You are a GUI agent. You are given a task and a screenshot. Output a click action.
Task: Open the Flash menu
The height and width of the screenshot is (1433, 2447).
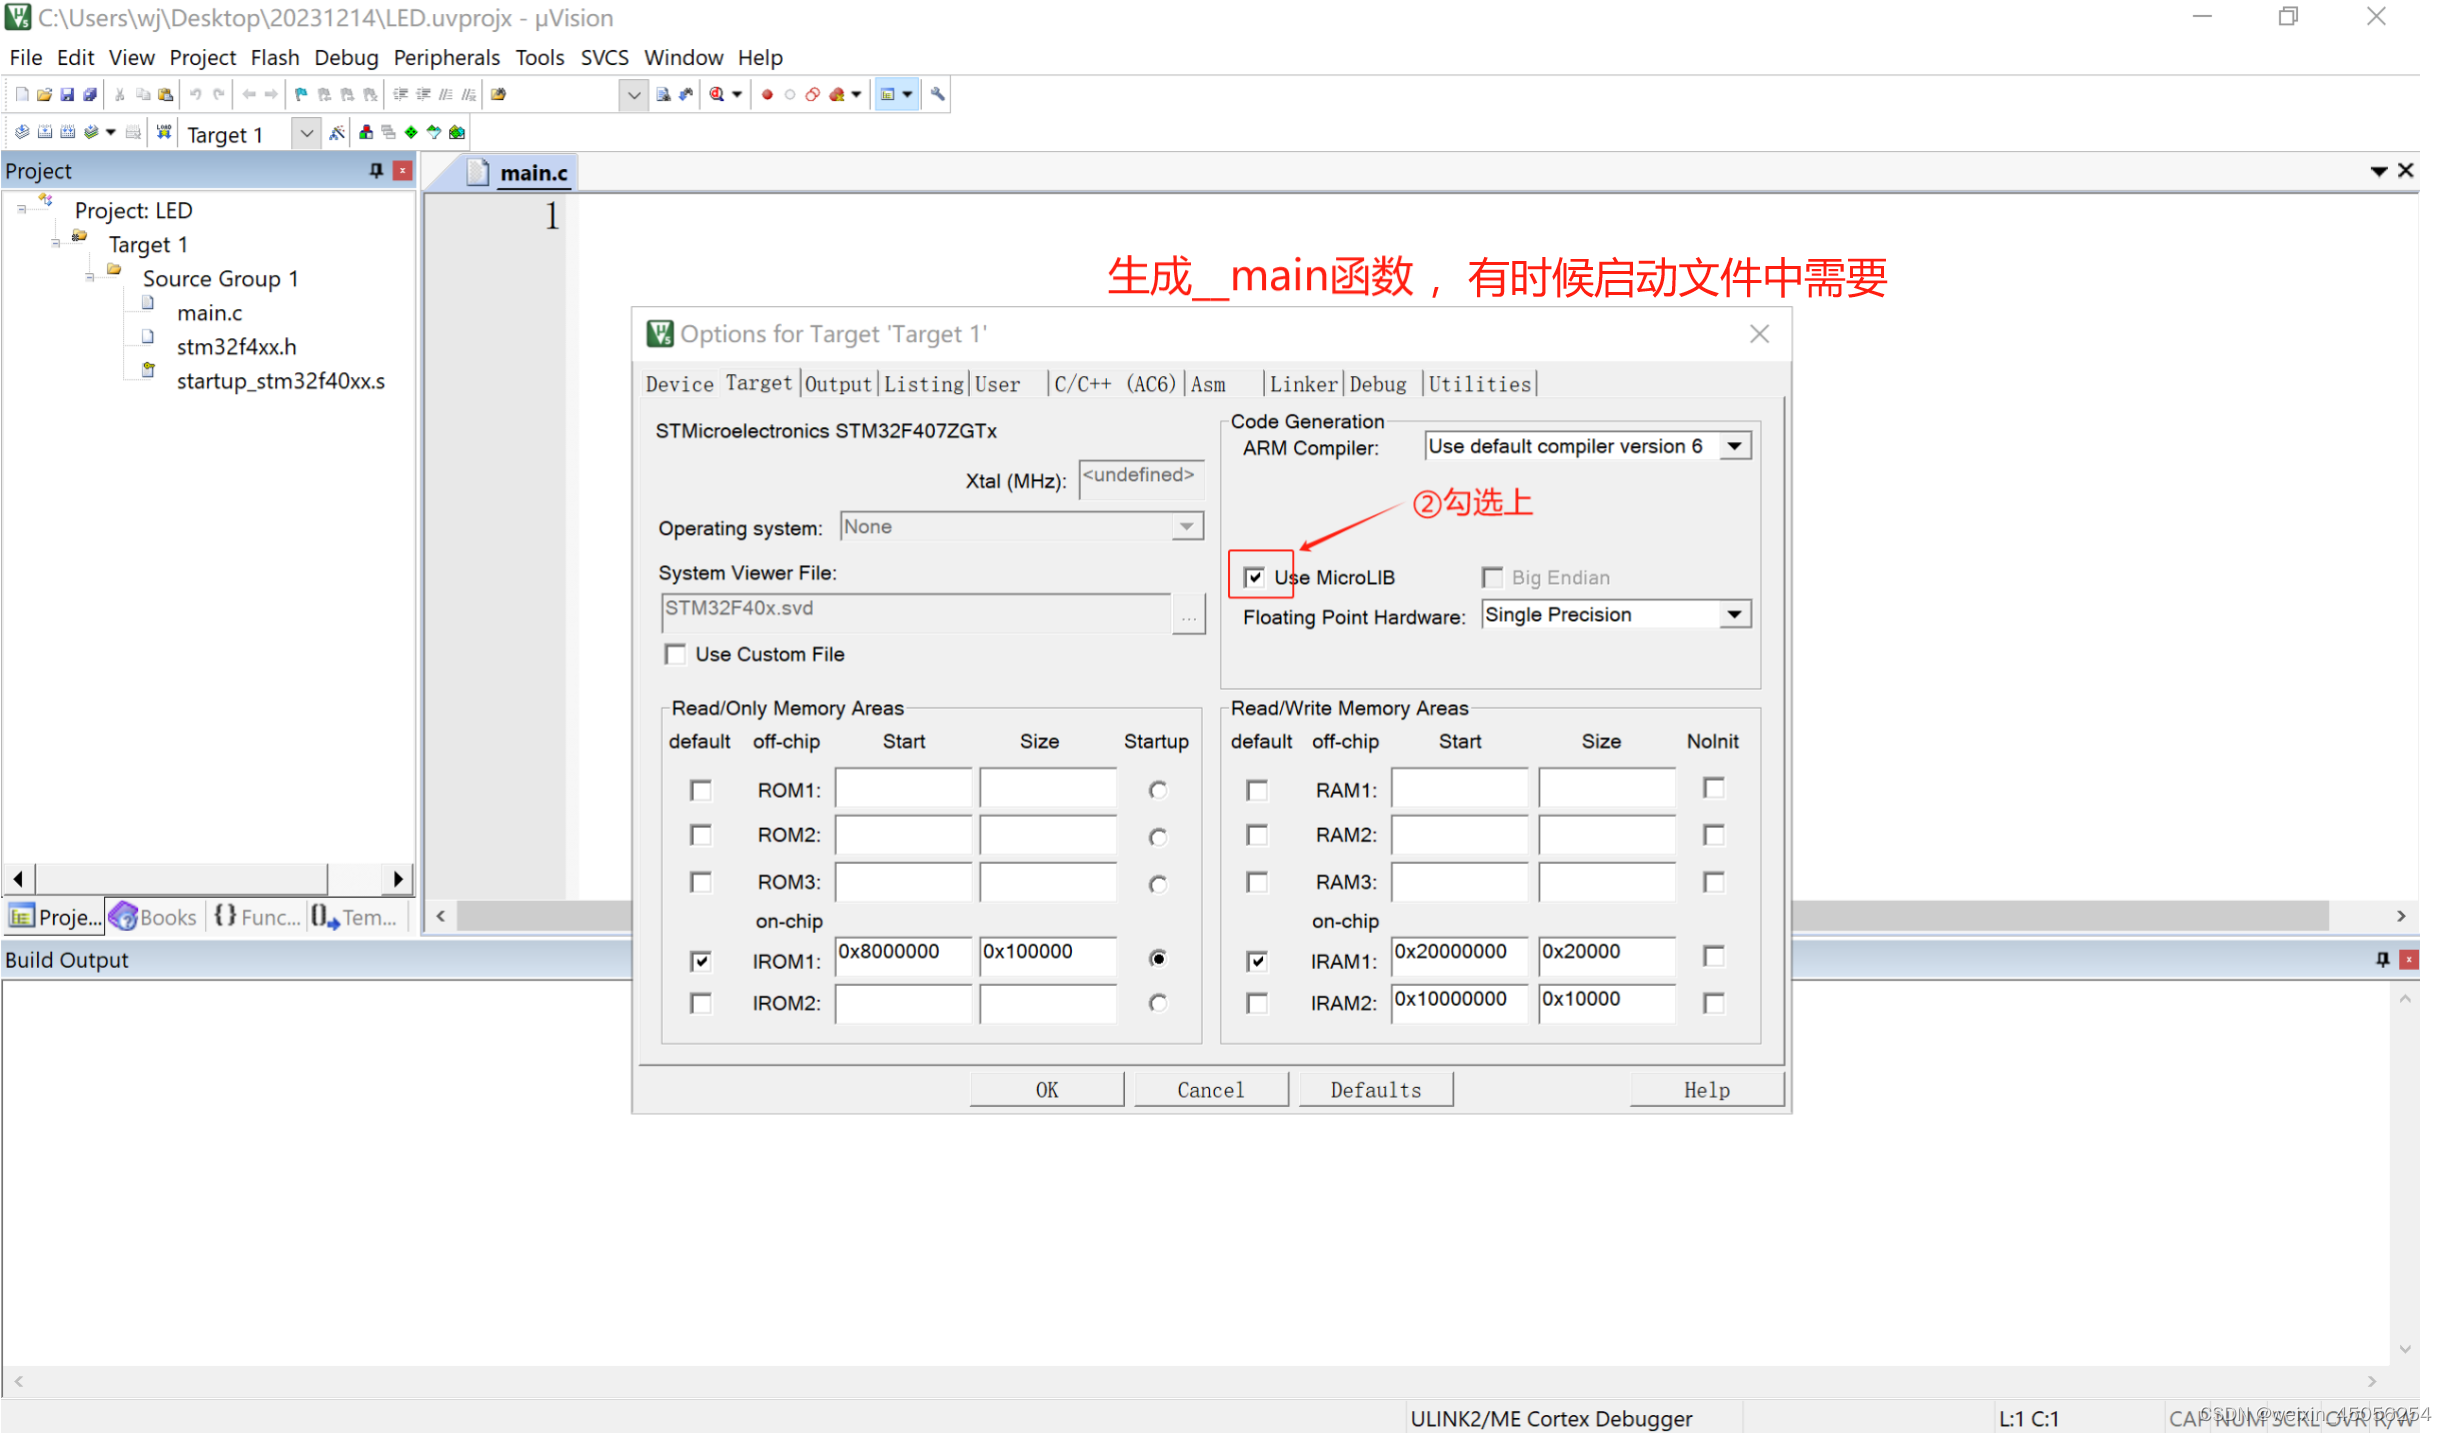[275, 57]
